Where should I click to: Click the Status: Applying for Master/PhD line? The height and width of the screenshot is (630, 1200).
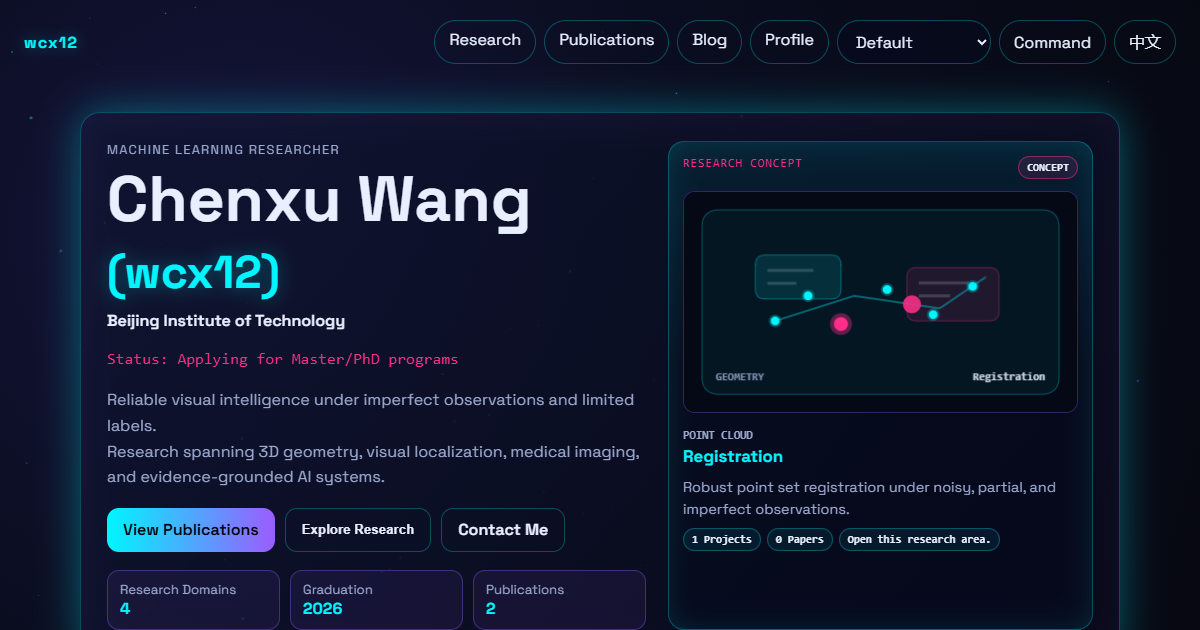282,359
